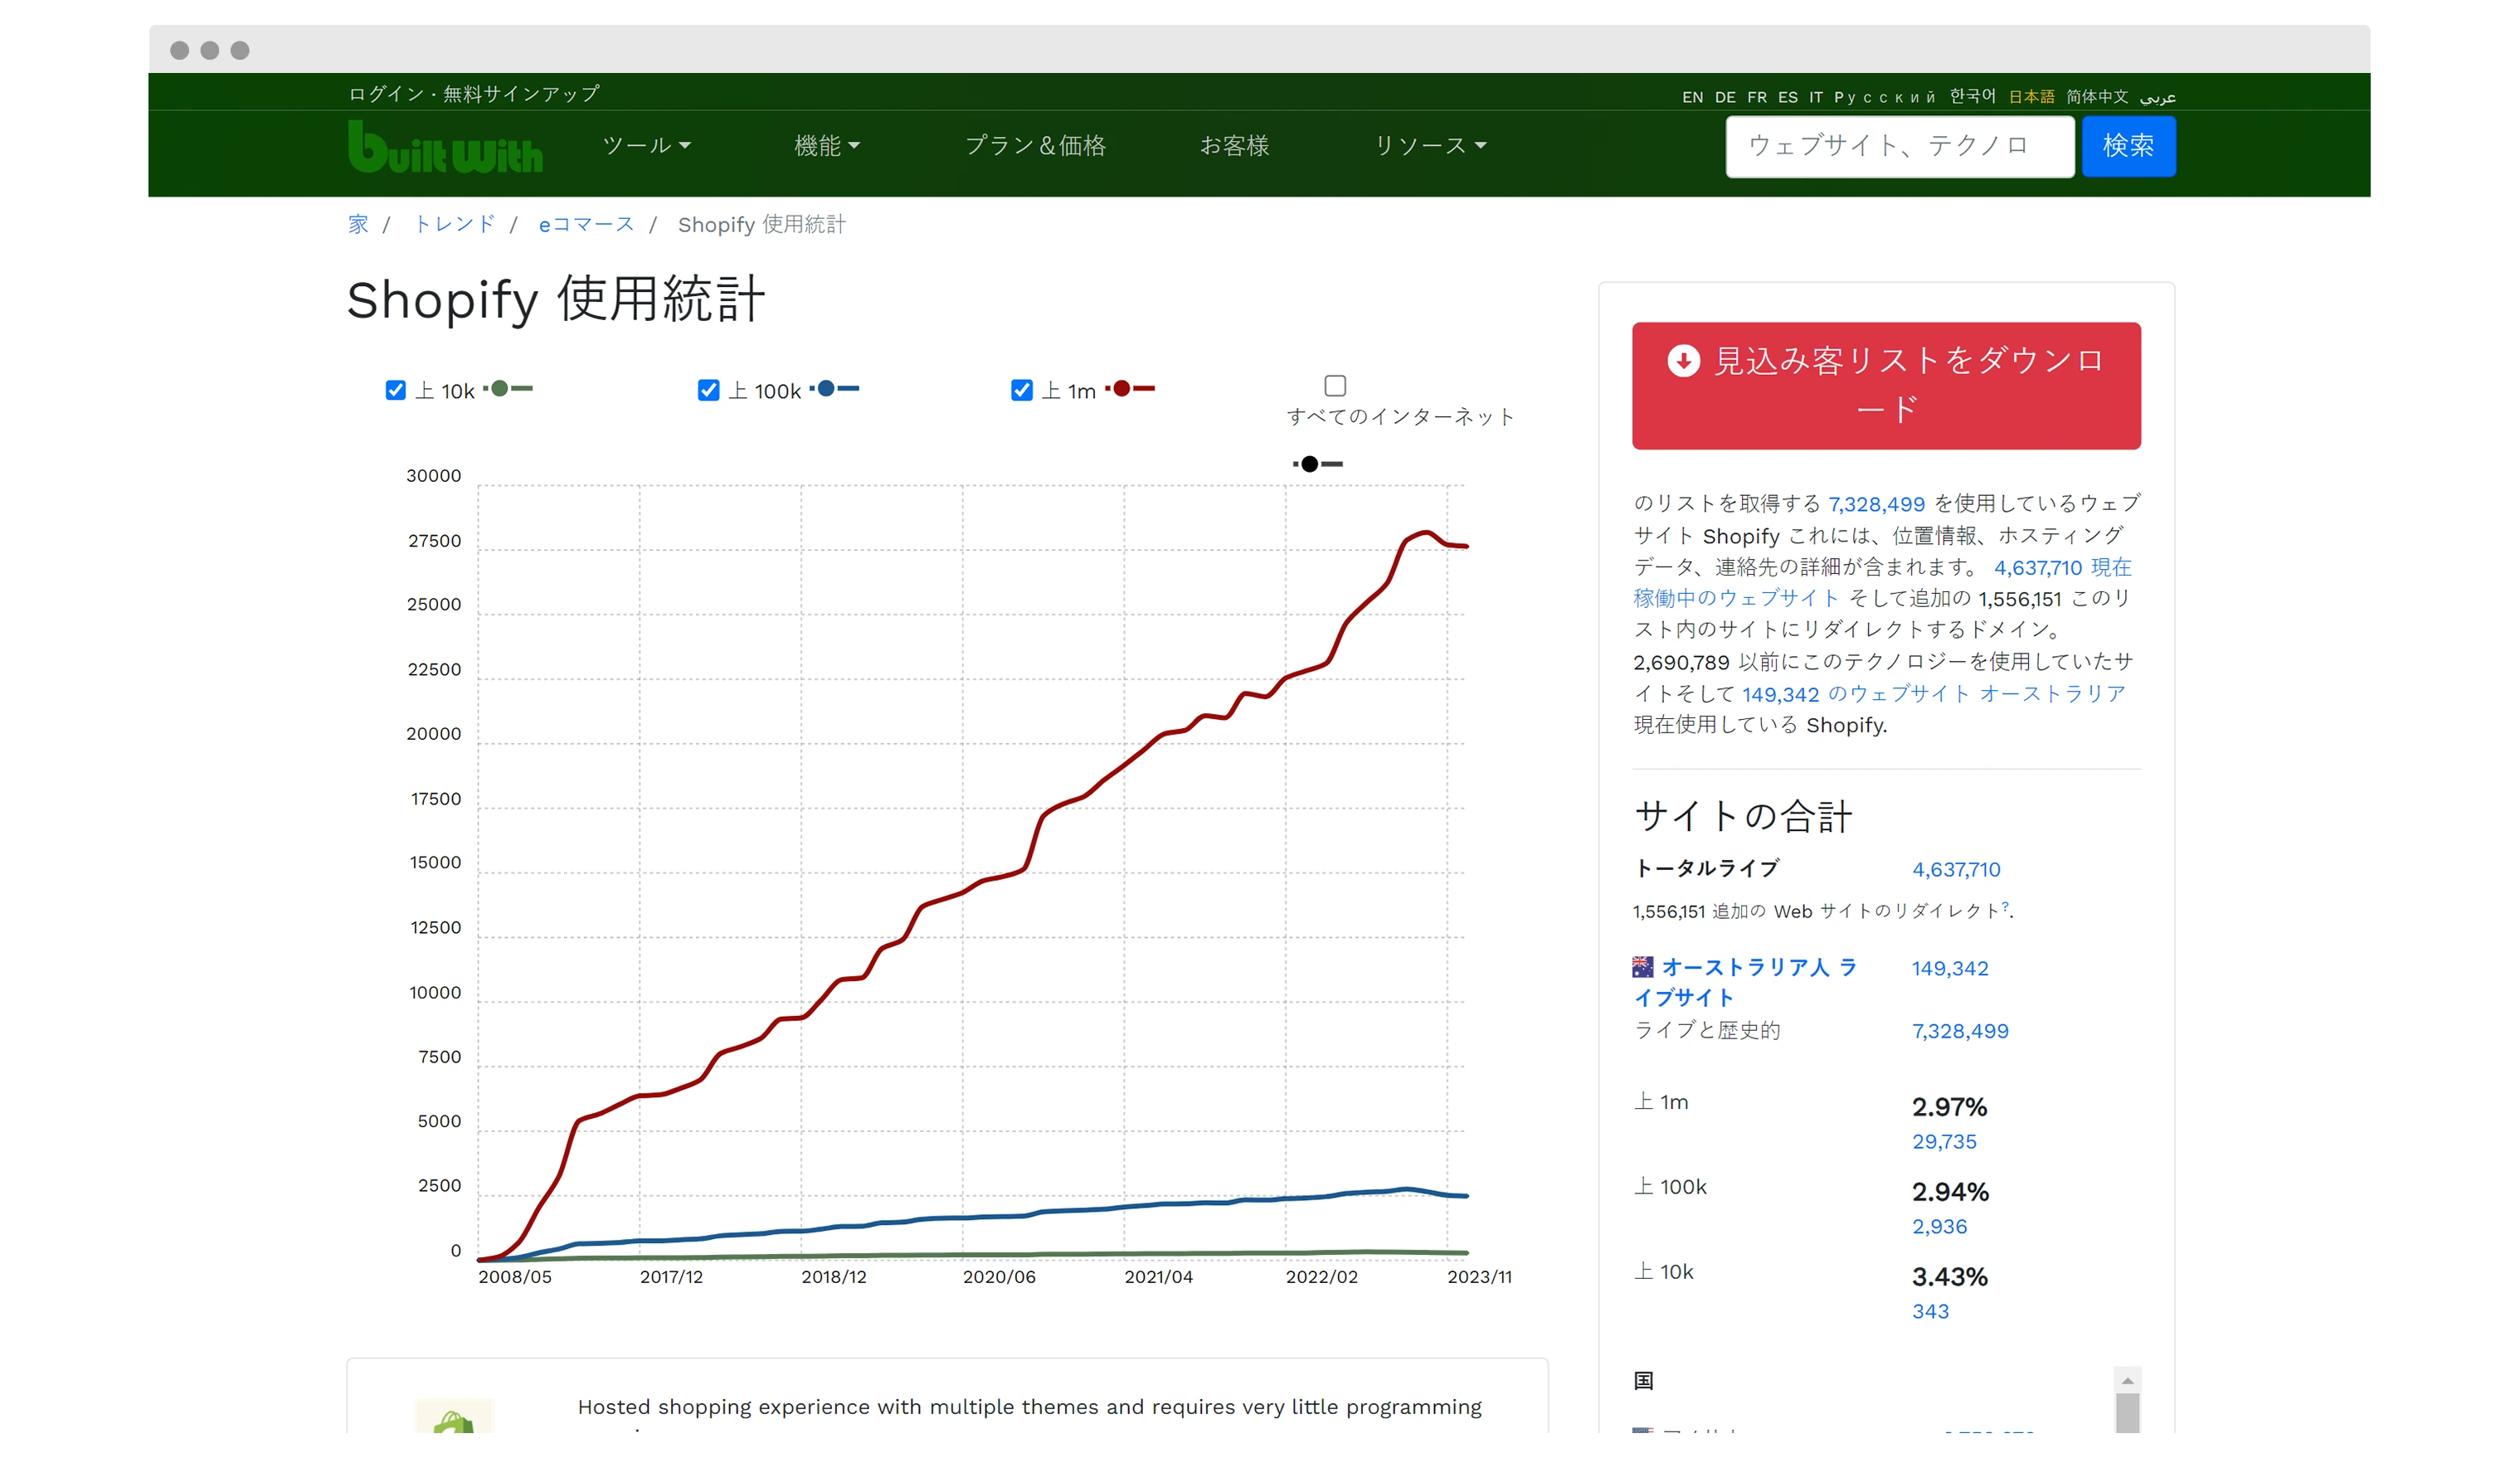Click トータルライブ value 4,637,710

1956,869
